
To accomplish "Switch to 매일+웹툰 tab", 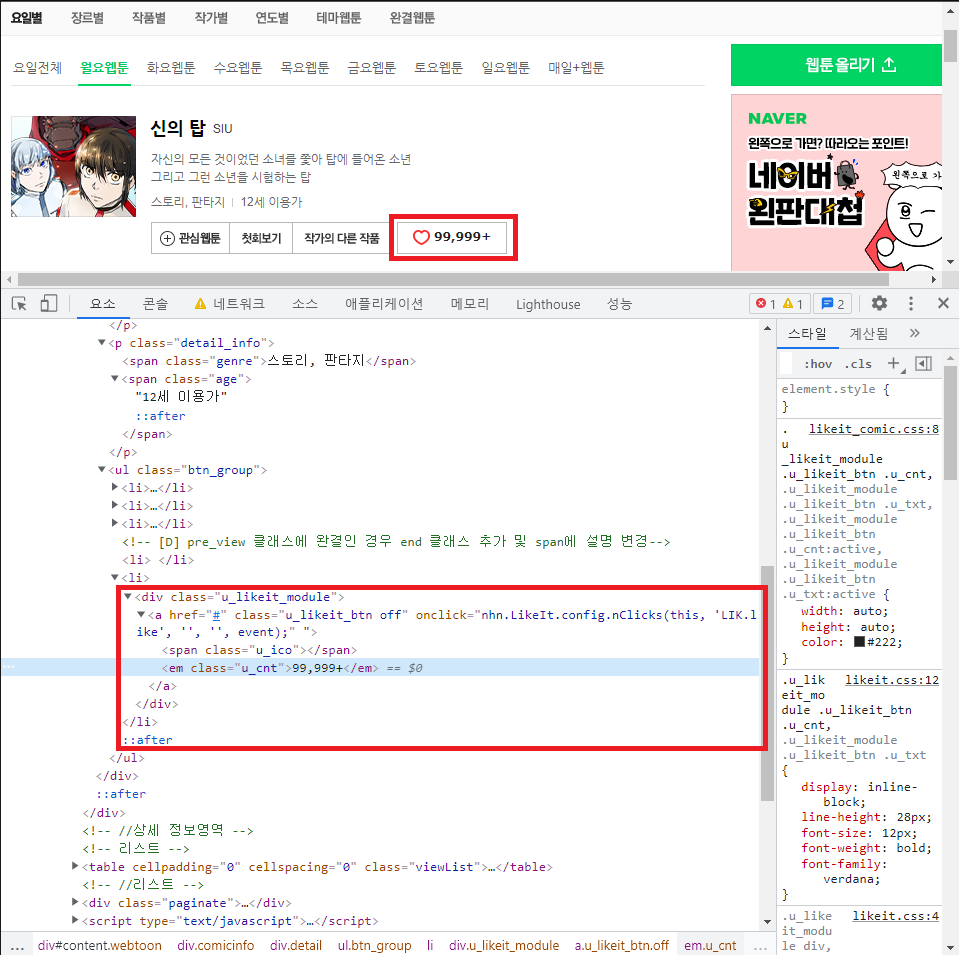I will (576, 67).
